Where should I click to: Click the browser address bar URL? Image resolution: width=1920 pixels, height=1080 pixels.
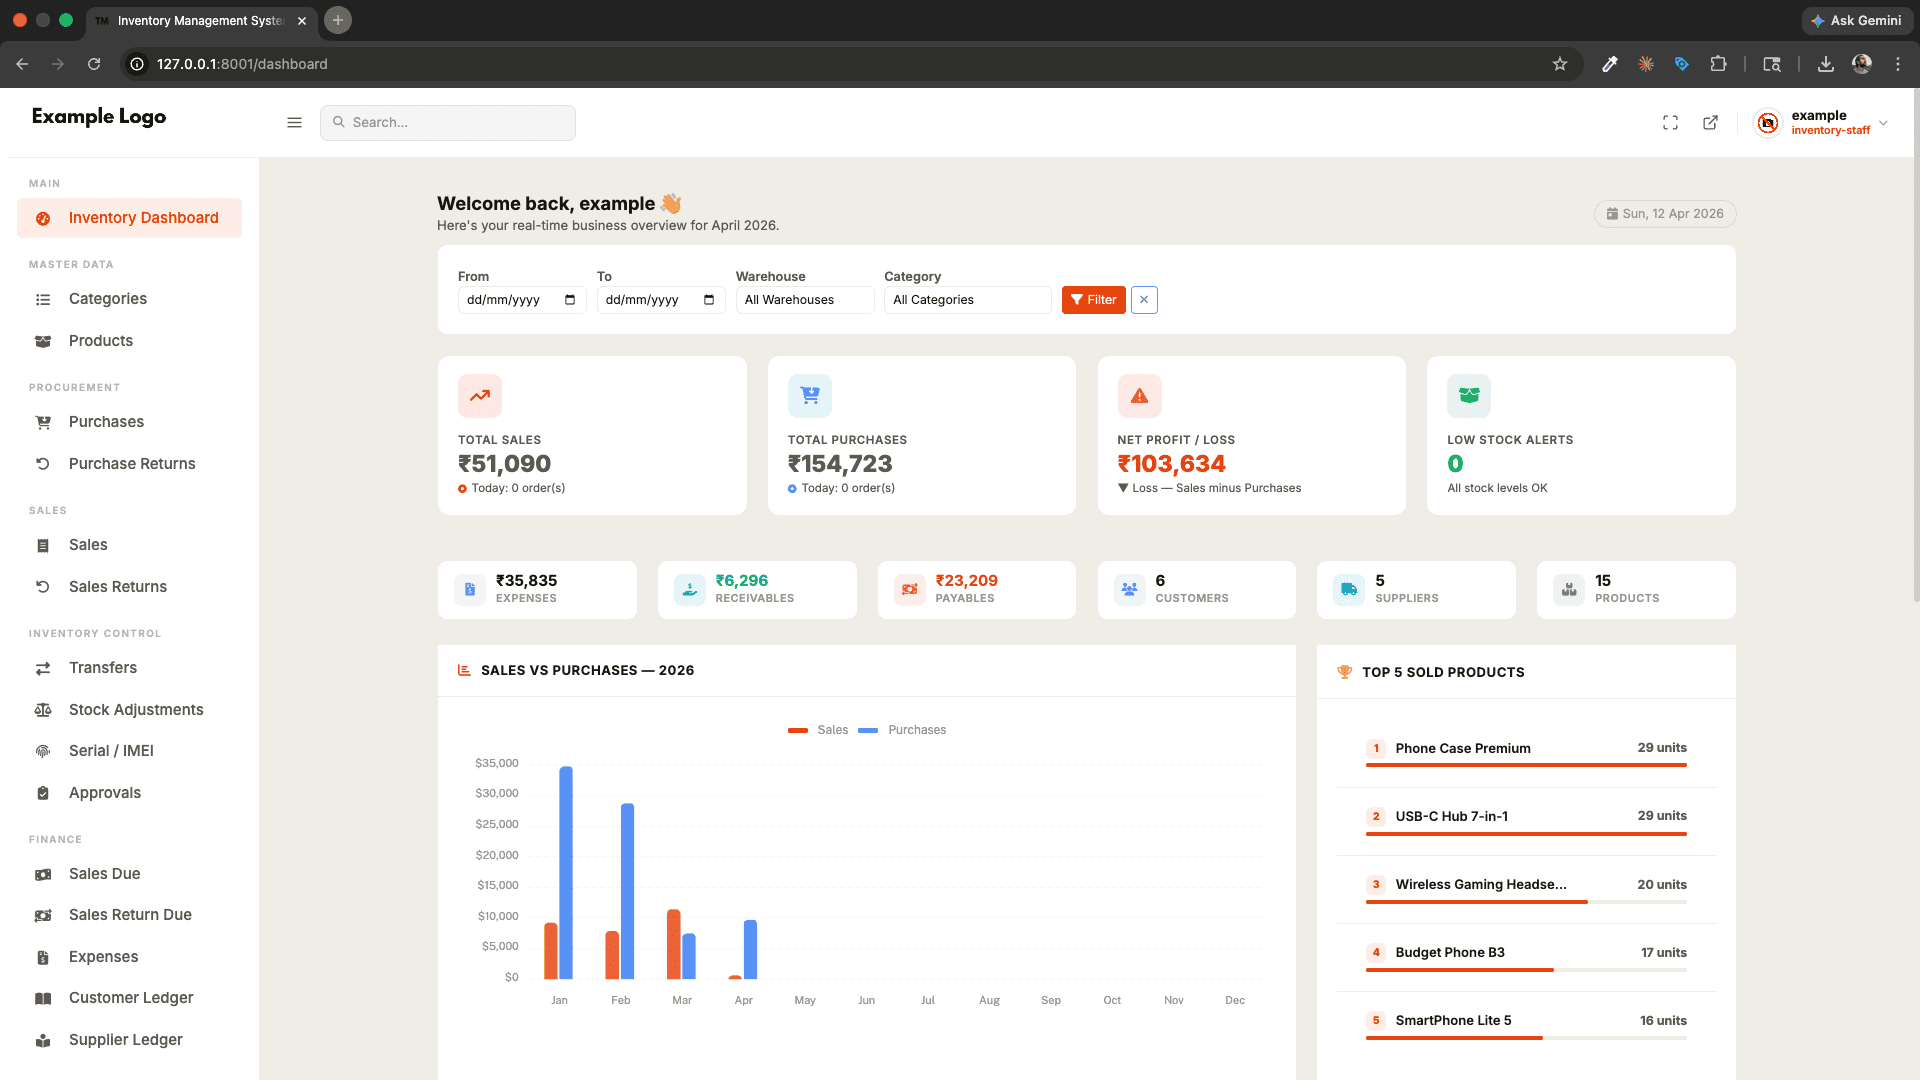[x=242, y=64]
